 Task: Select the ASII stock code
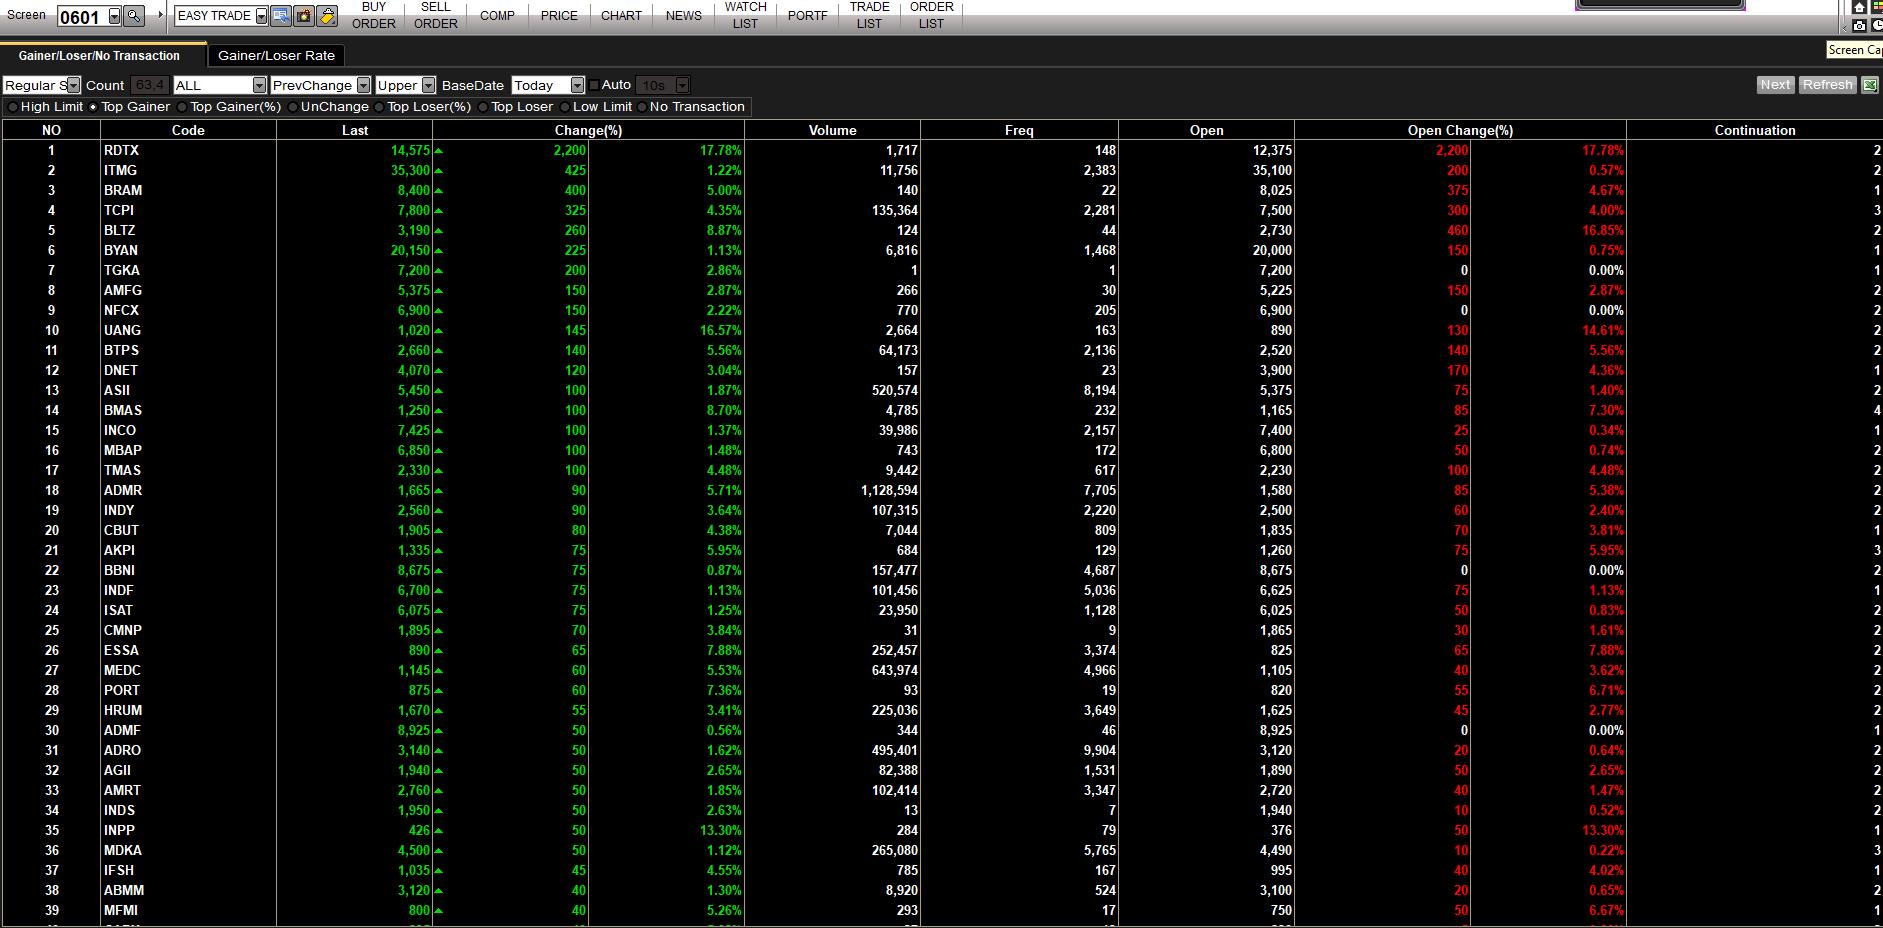pyautogui.click(x=117, y=390)
